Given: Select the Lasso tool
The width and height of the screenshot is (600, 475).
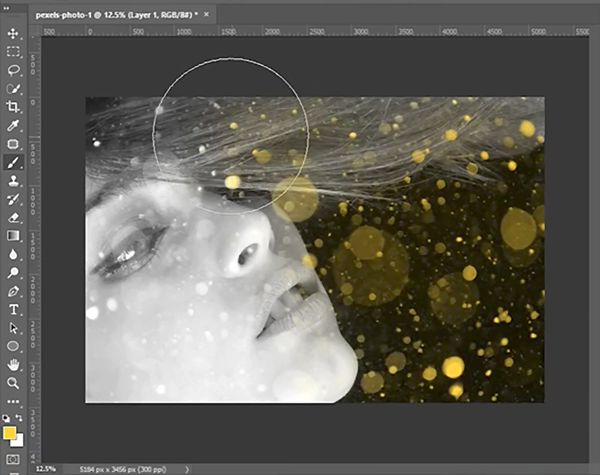Looking at the screenshot, I should [x=13, y=70].
